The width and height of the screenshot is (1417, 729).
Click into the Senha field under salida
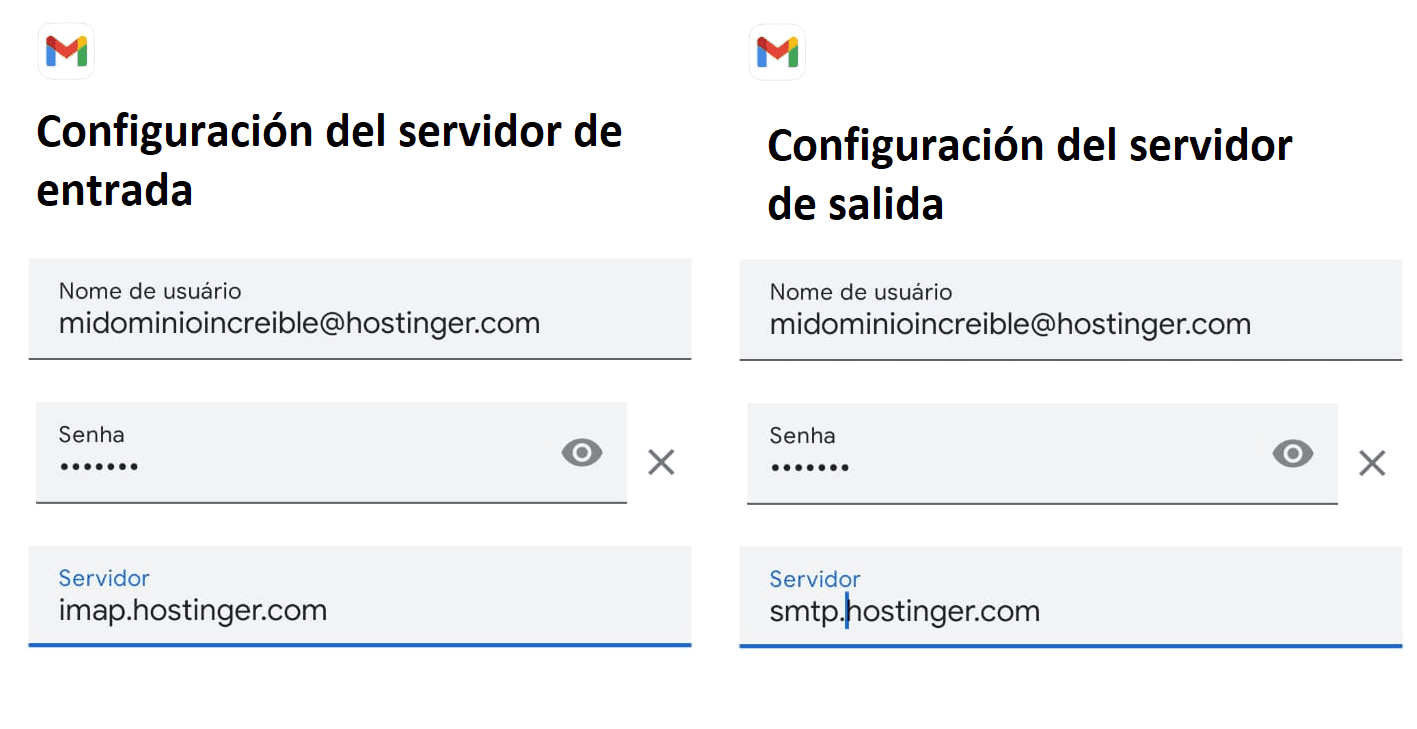1042,453
